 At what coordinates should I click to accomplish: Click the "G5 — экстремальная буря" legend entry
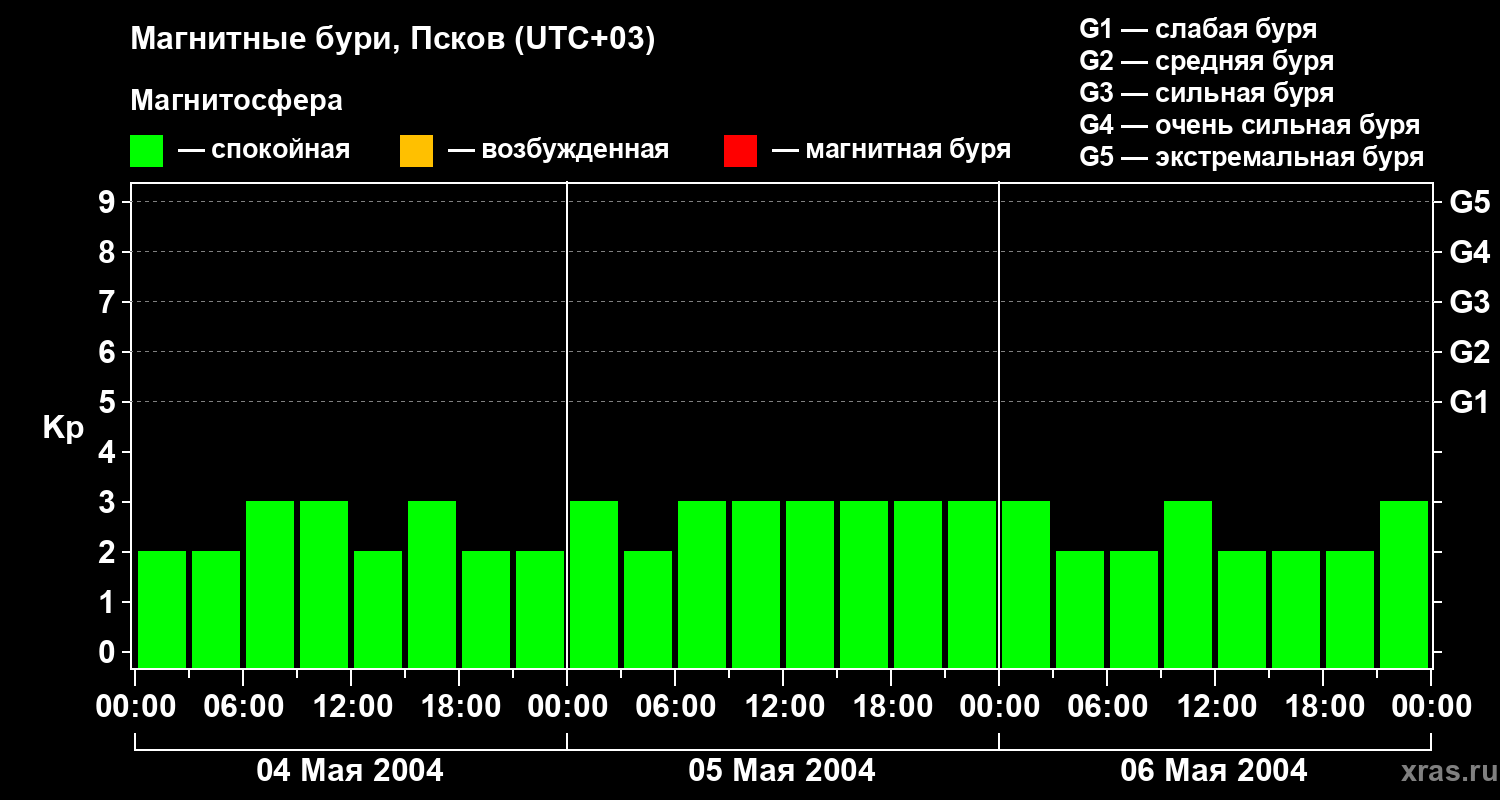1251,157
